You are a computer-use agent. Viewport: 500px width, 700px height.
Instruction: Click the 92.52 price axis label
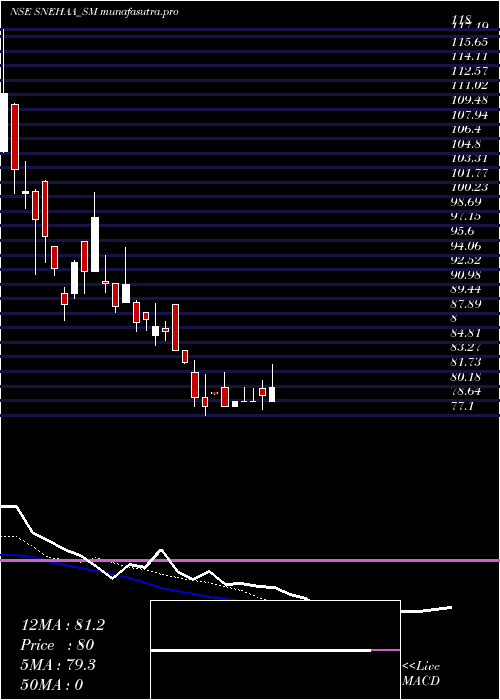click(466, 260)
